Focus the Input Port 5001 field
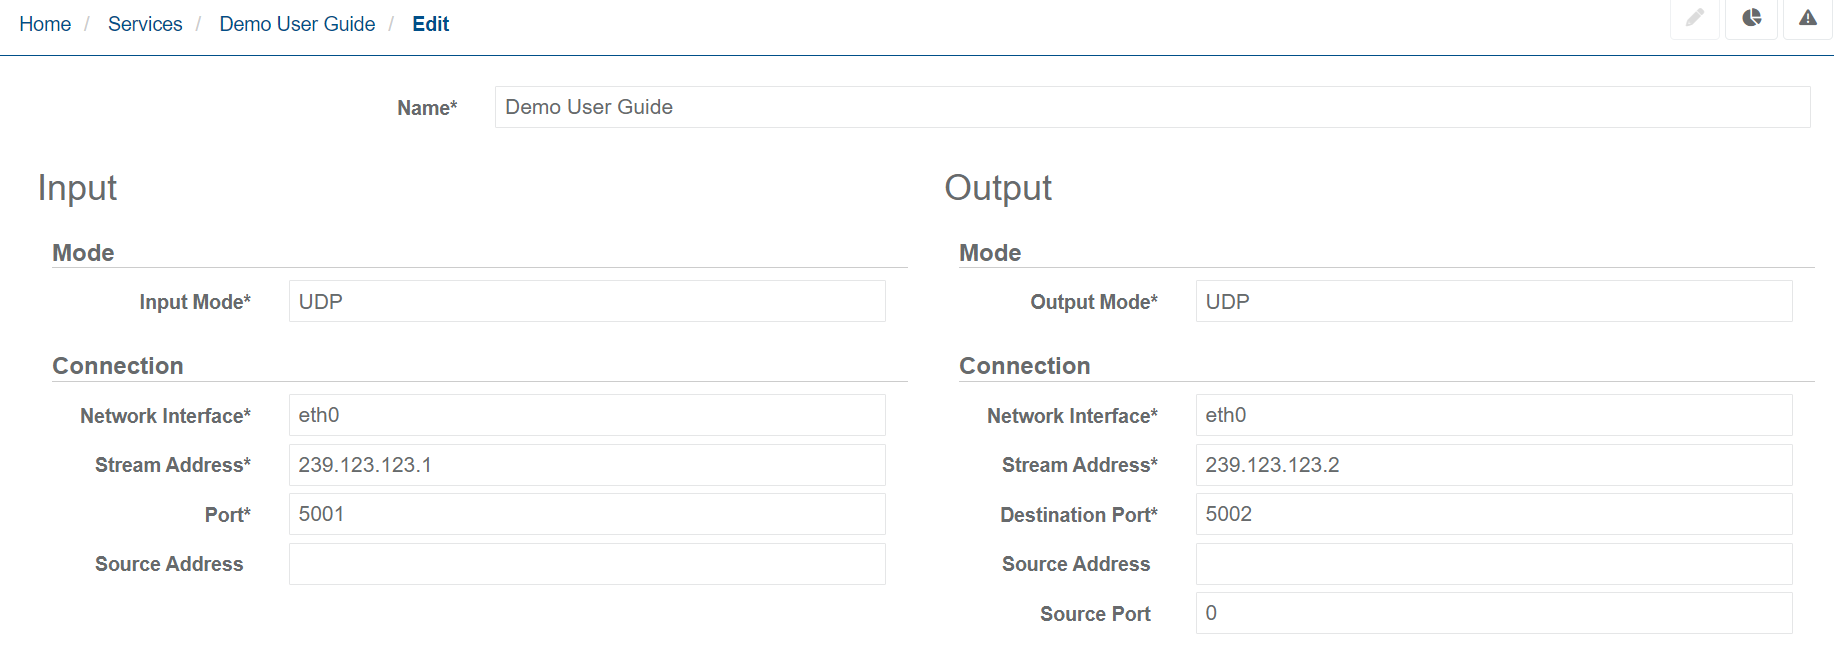 [x=586, y=514]
